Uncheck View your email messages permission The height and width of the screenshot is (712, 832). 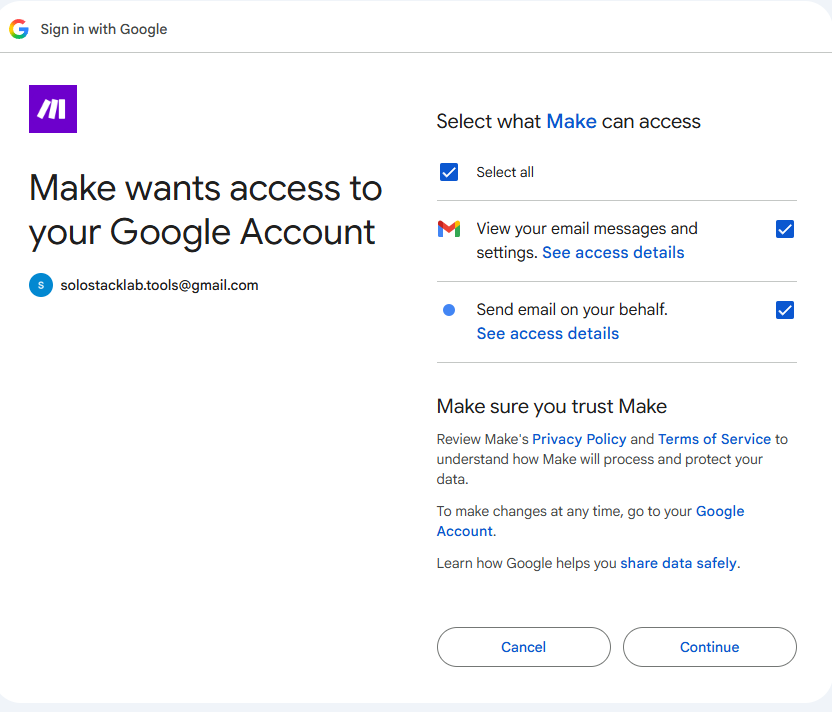pos(785,229)
